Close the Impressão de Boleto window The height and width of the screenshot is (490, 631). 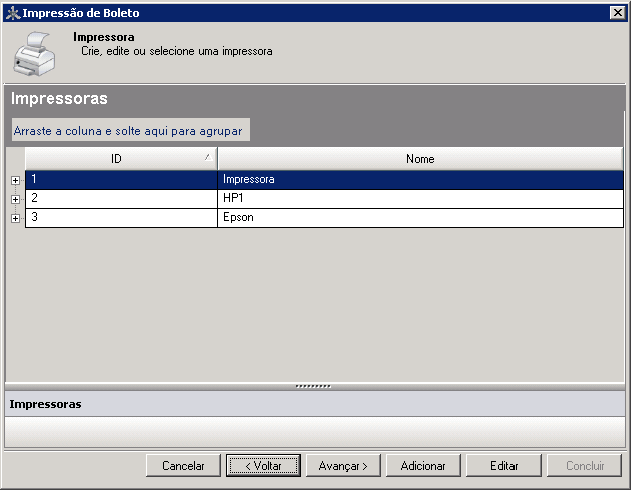[617, 13]
